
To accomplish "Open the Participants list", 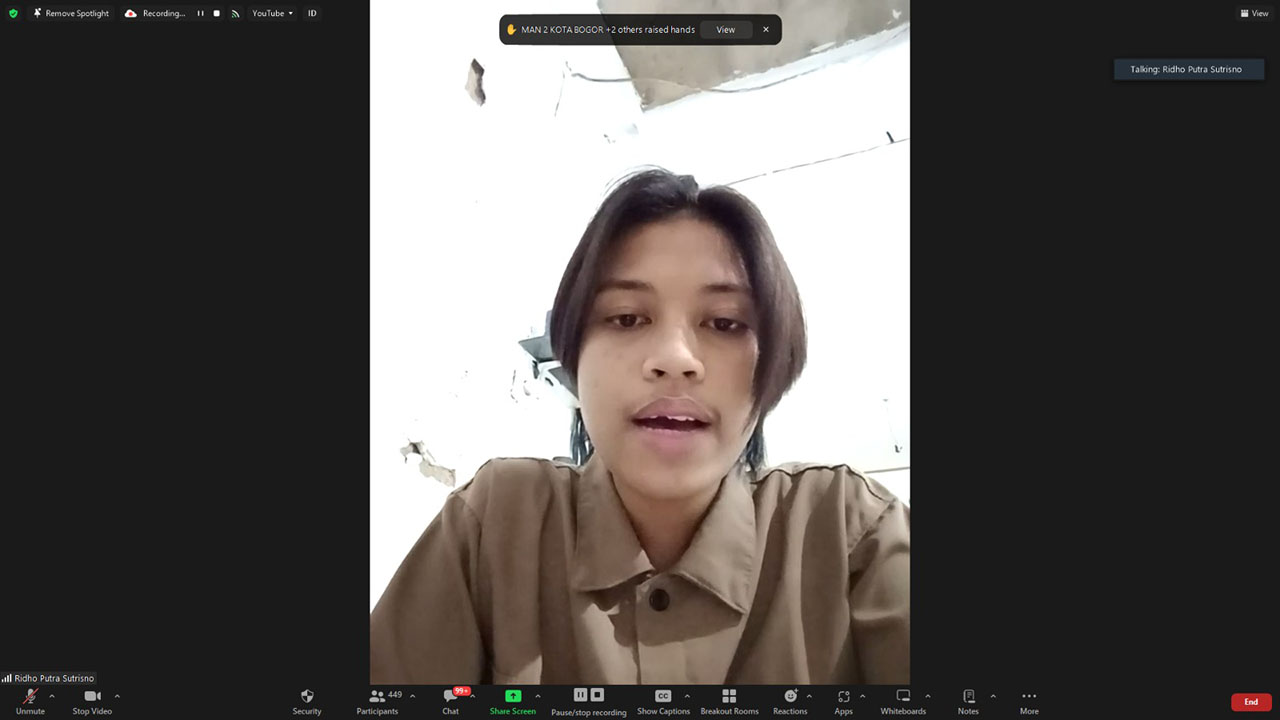I will point(378,701).
